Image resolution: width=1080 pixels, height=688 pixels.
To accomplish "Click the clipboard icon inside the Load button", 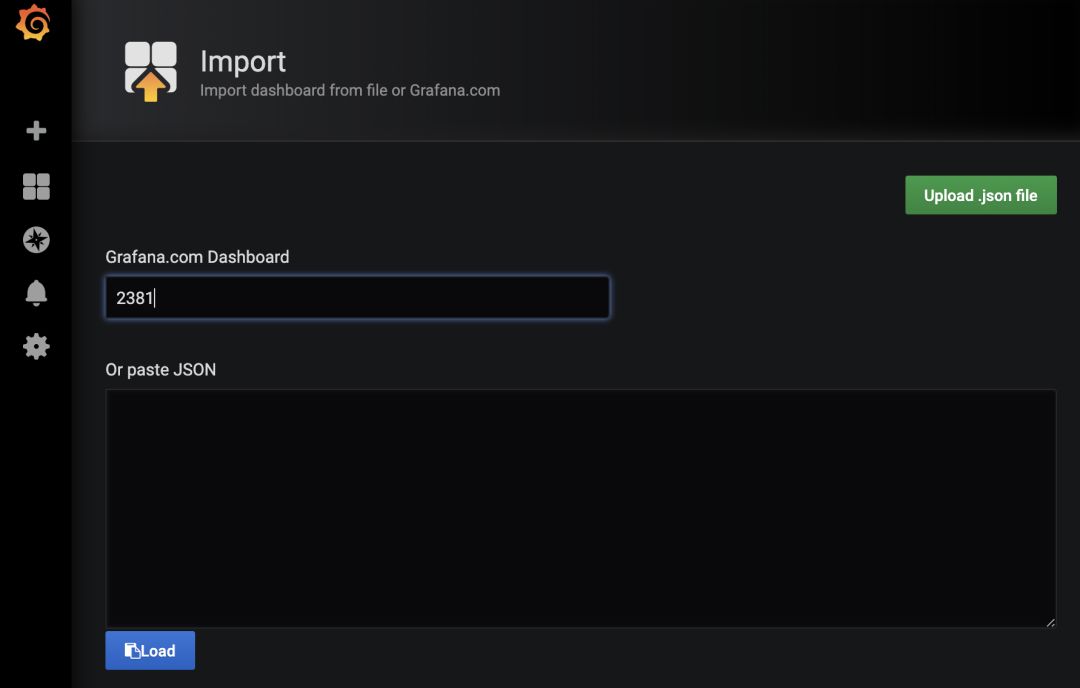I will coord(132,651).
